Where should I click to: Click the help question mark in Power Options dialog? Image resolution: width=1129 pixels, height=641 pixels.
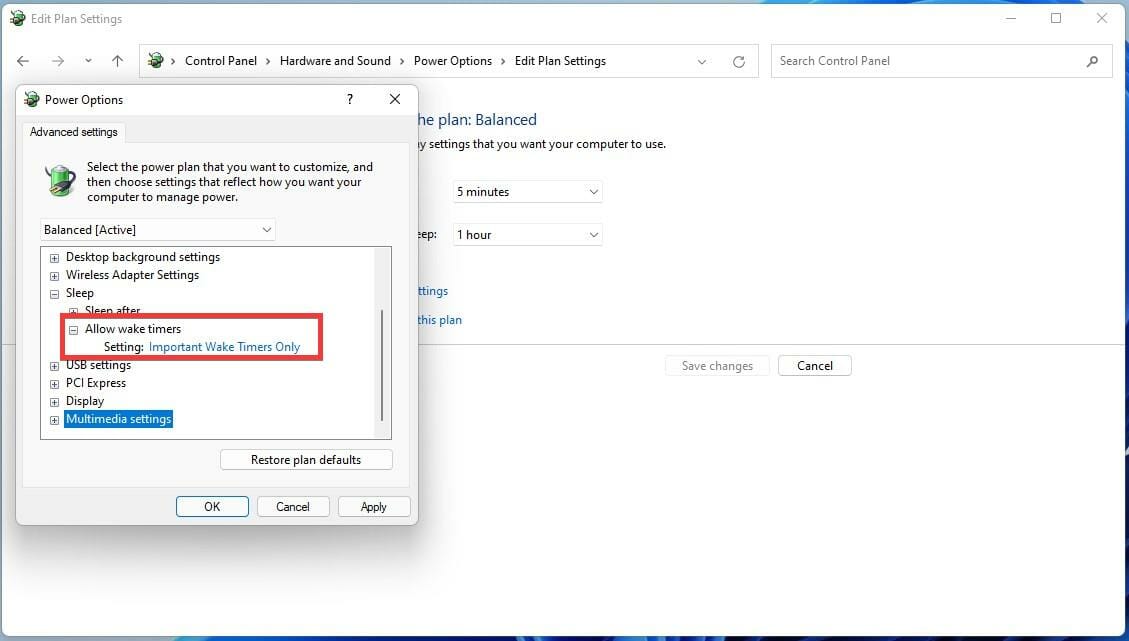click(349, 99)
